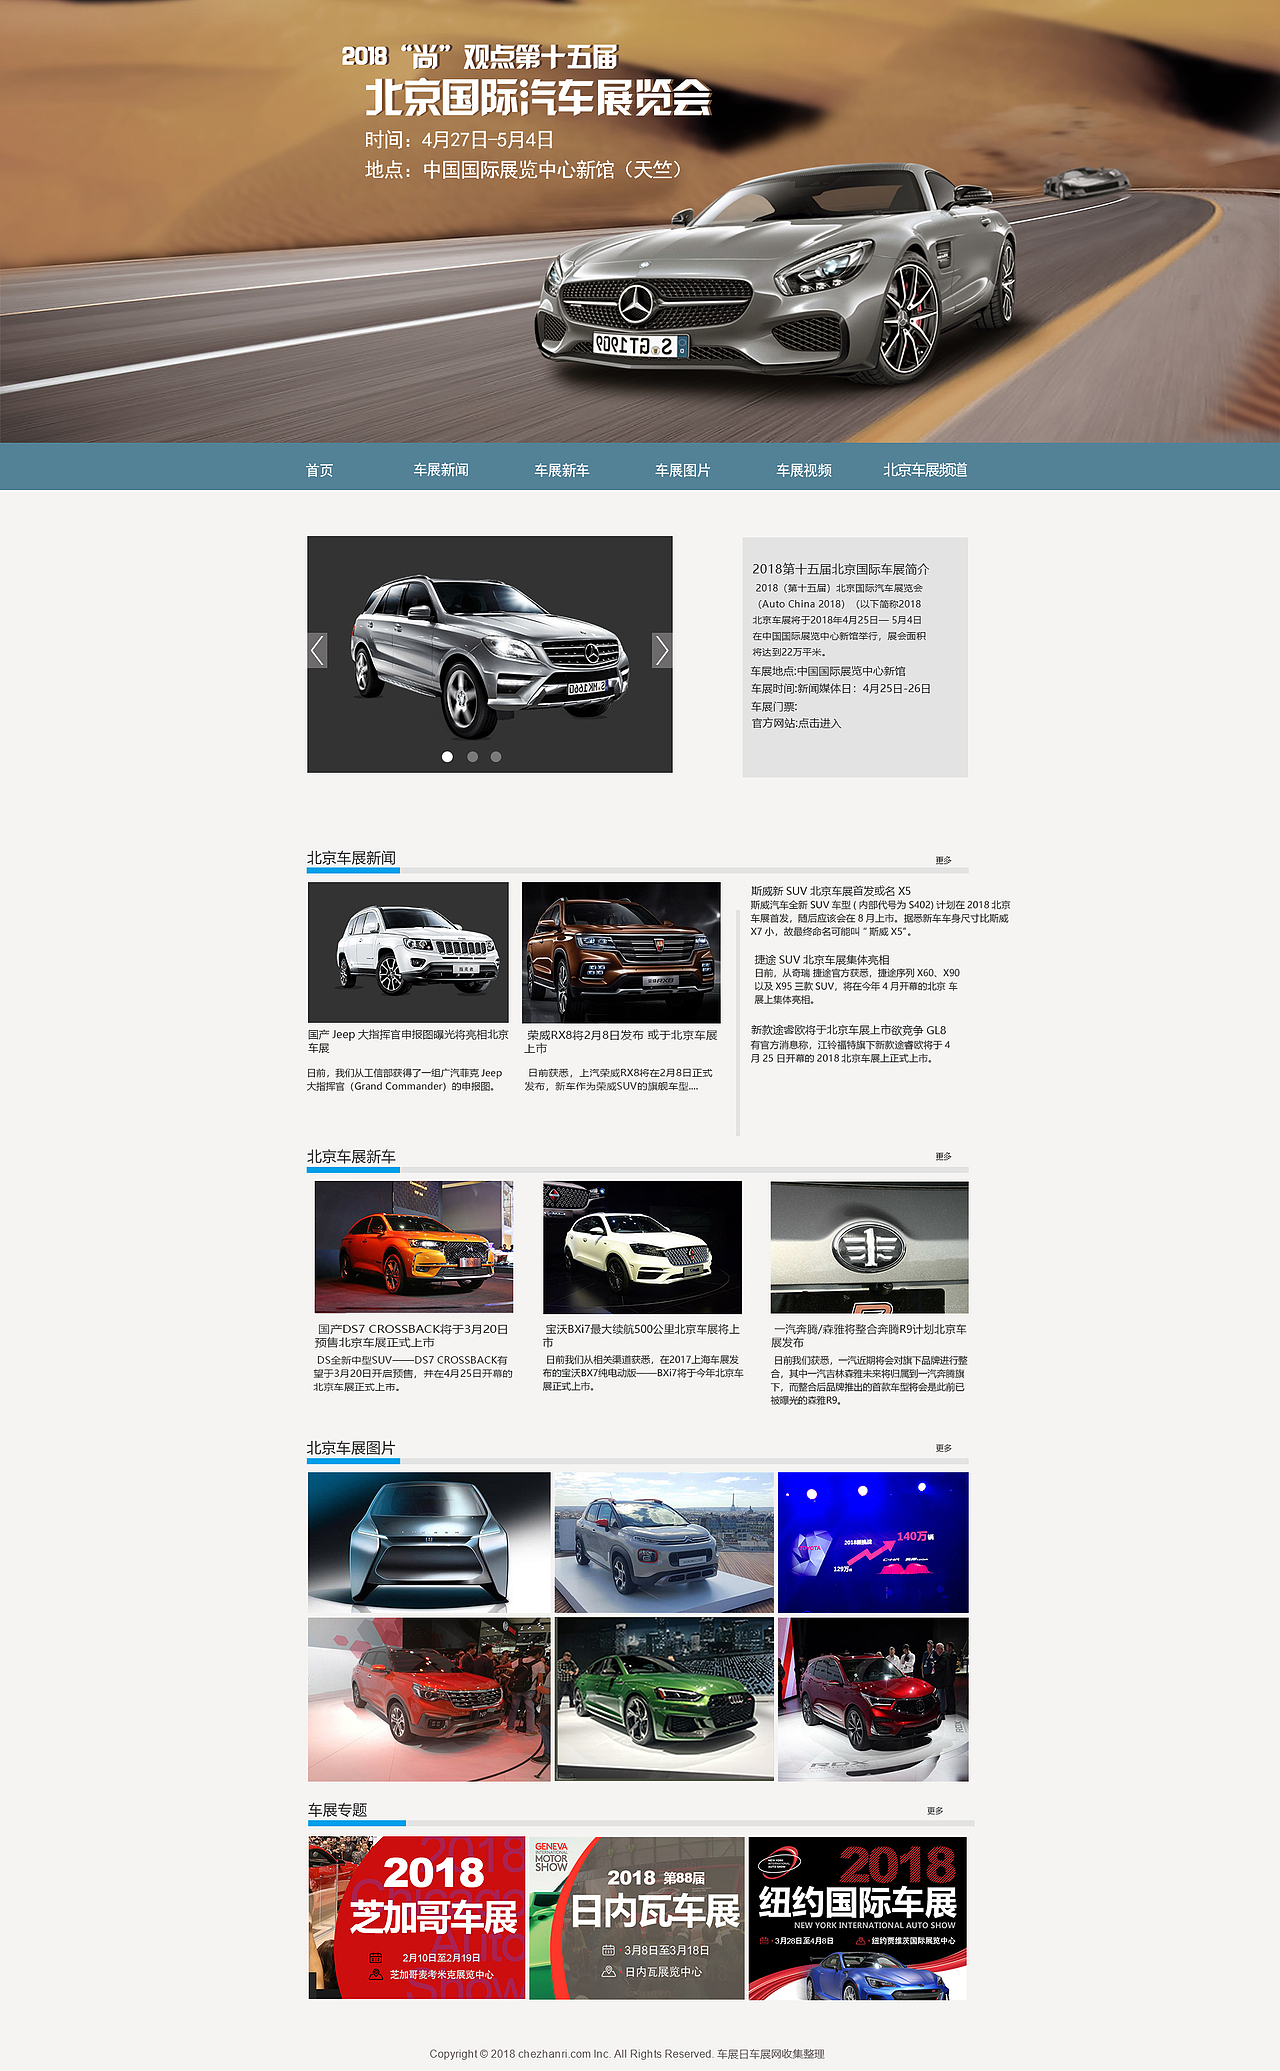Click the Mercedes SUV carousel image
1280x2071 pixels.
490,654
